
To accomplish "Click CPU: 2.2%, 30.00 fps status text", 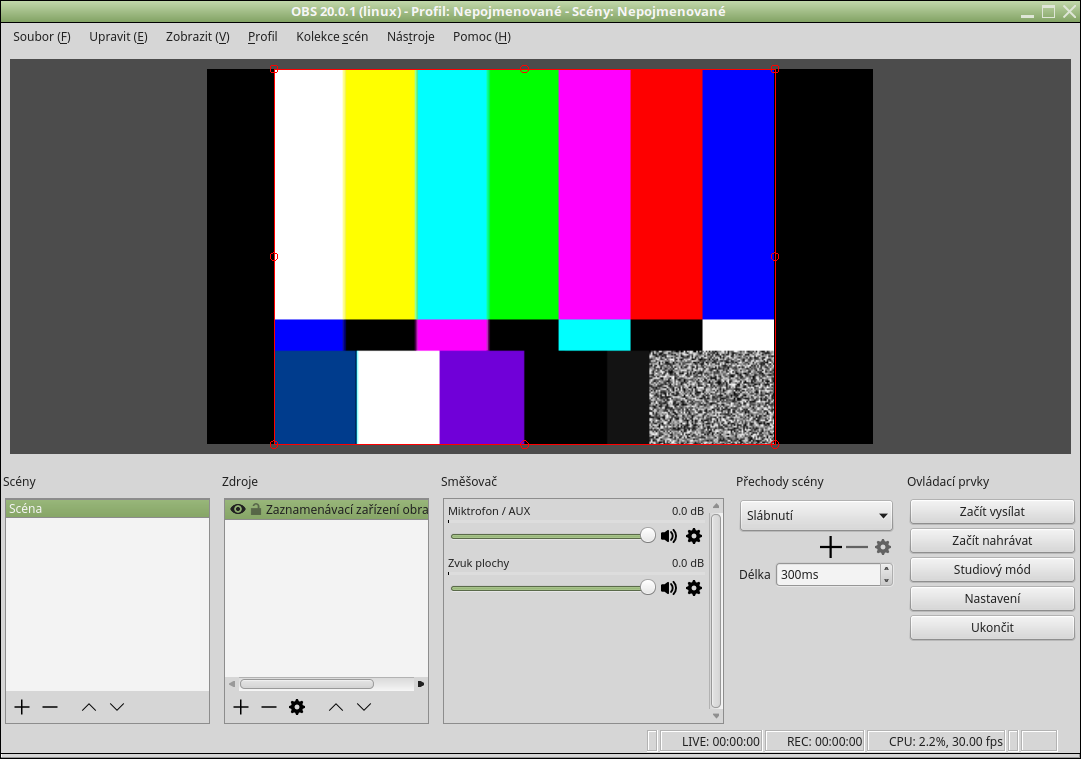I will coord(946,742).
